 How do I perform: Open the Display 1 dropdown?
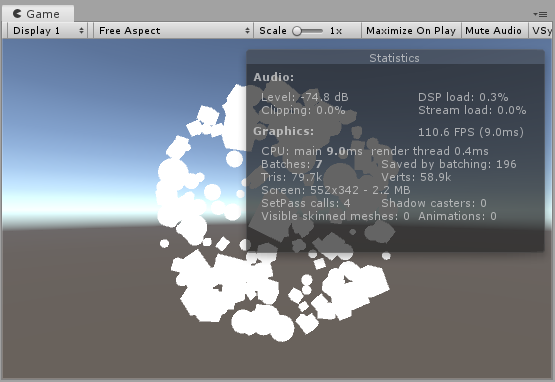tap(47, 30)
